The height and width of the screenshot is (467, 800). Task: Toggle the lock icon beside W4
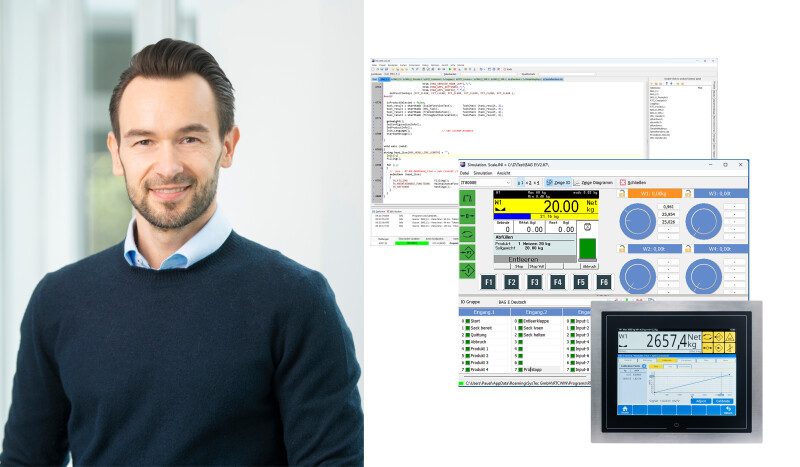(687, 249)
